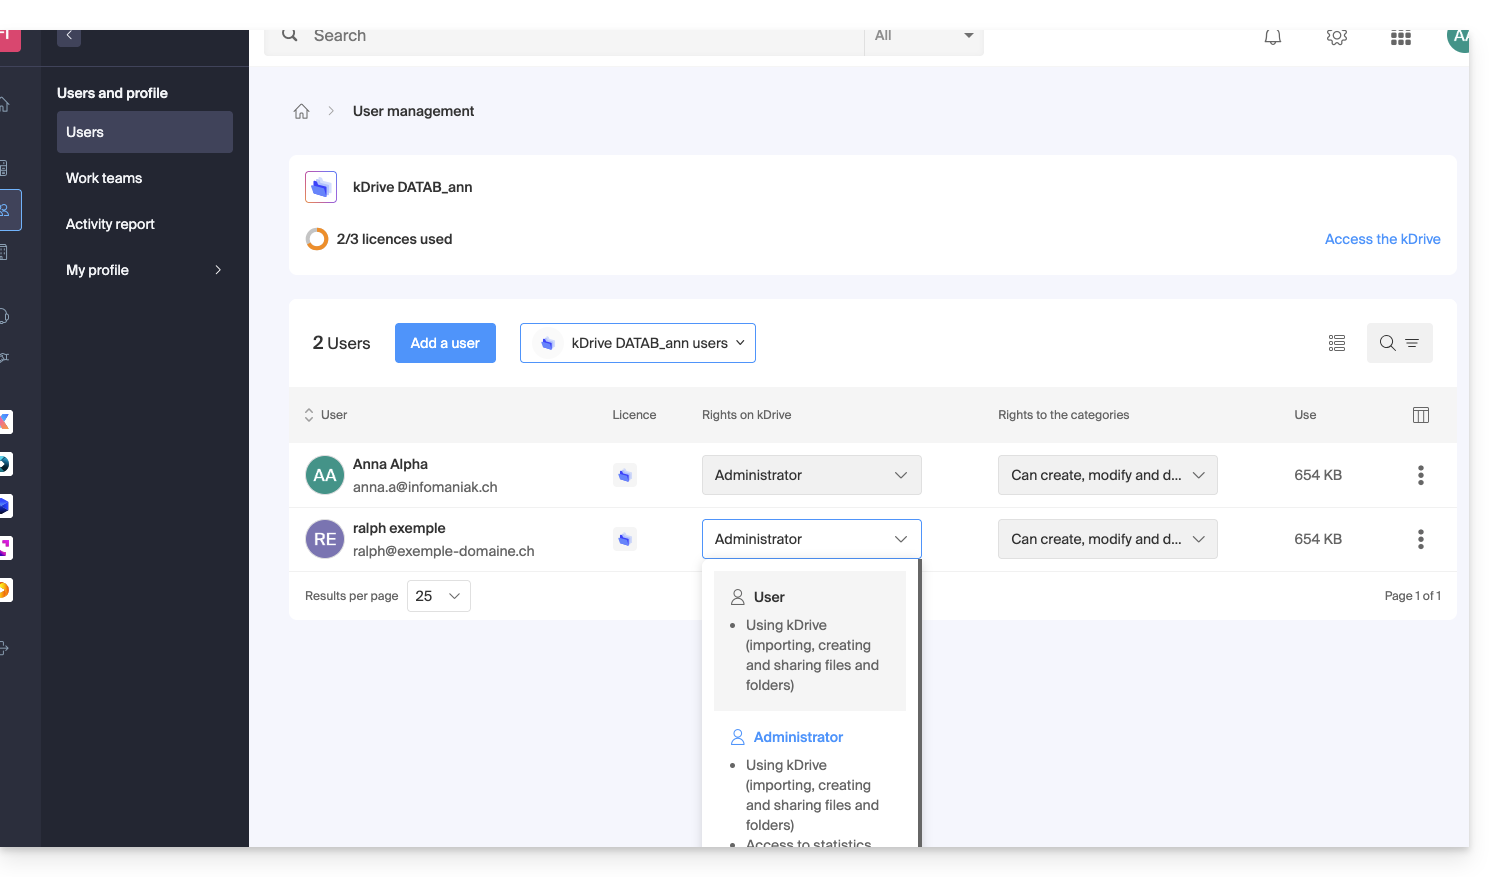The height and width of the screenshot is (877, 1499).
Task: Open the column display settings icon
Action: [x=1420, y=415]
